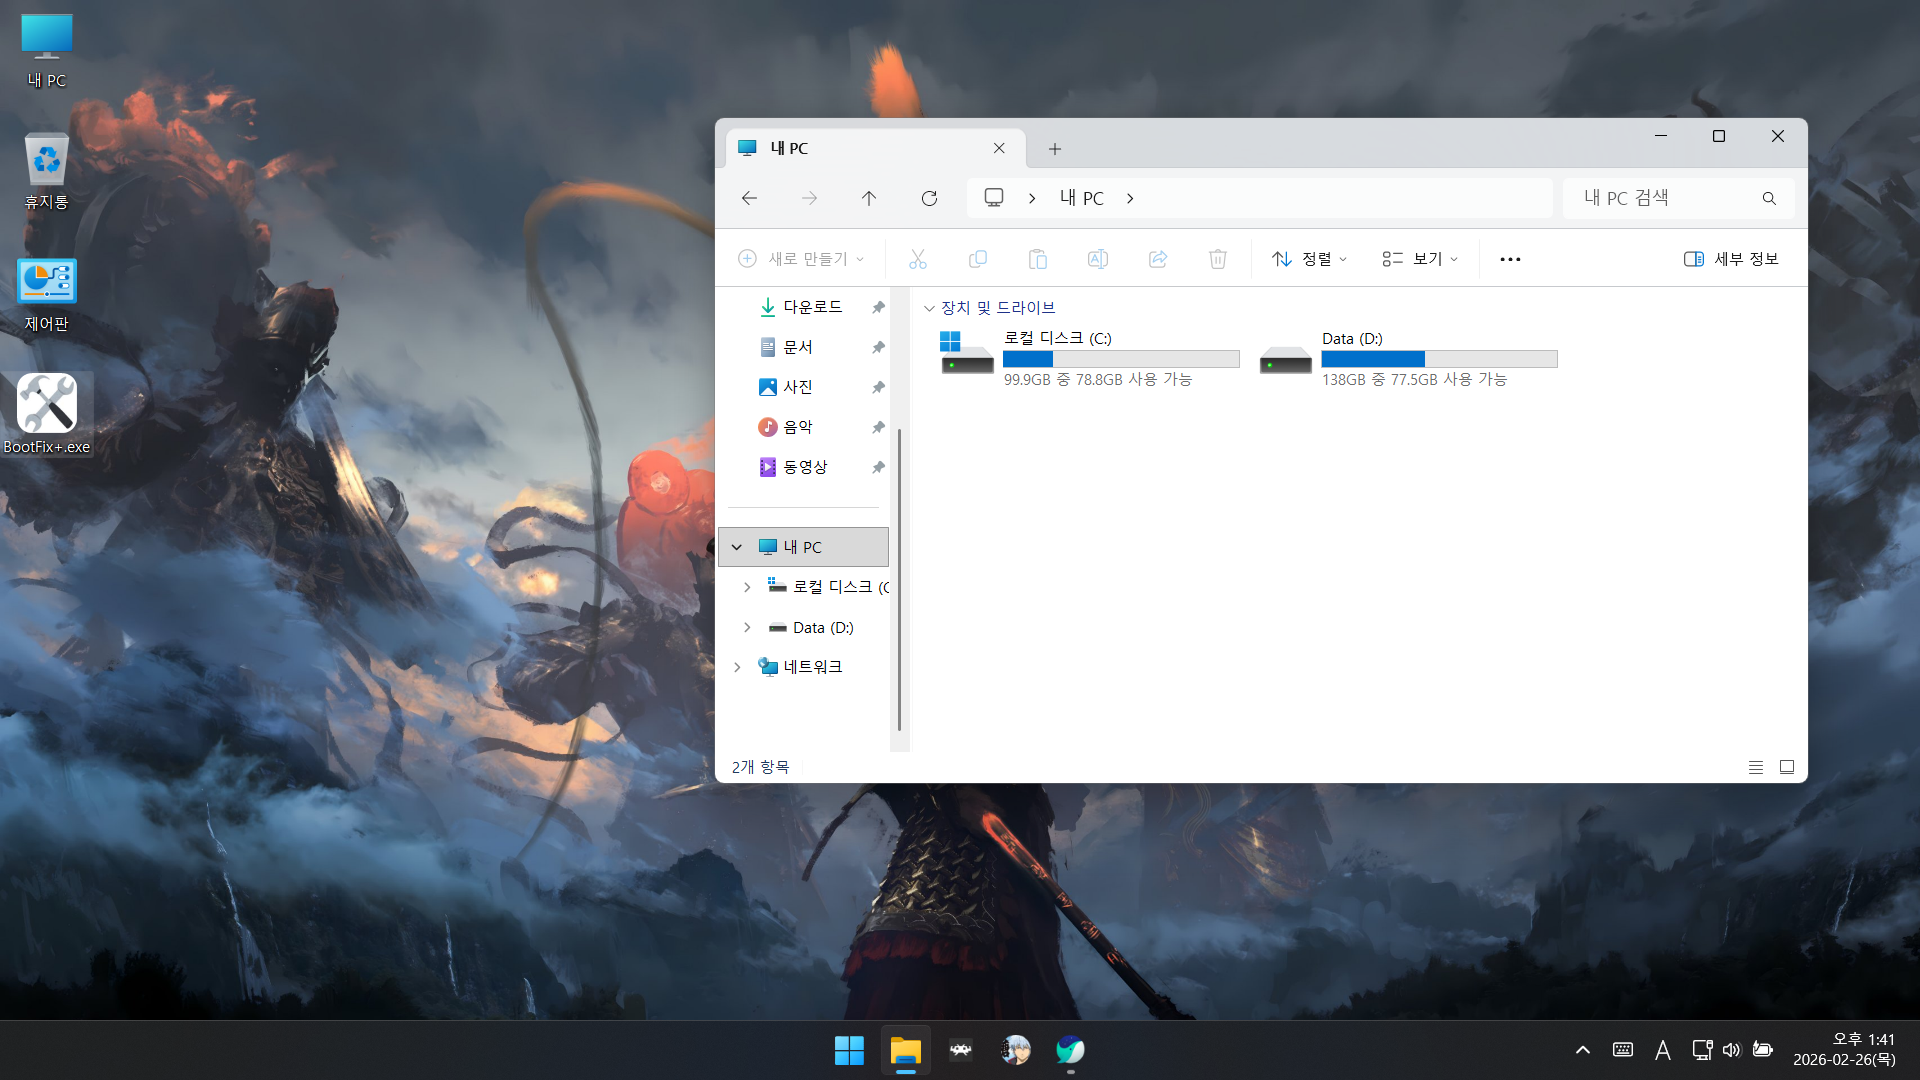This screenshot has height=1080, width=1920.
Task: Open the 보기 view dropdown
Action: 1420,259
